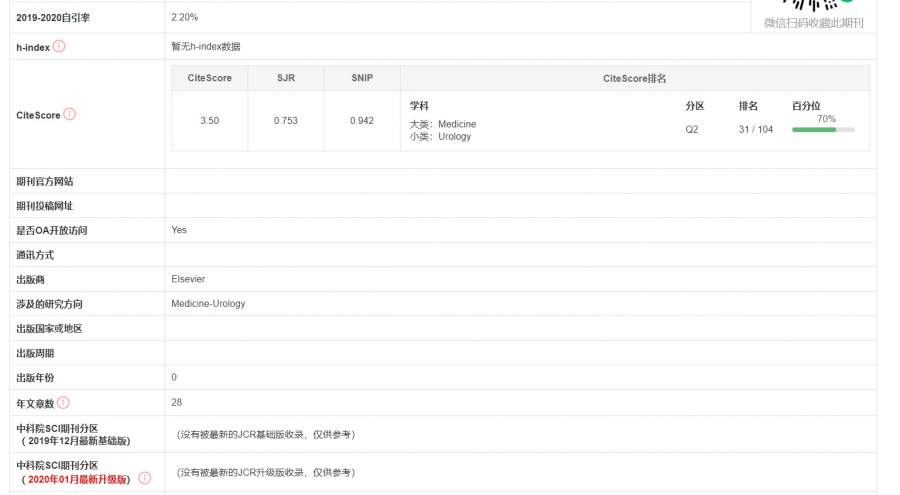
Task: Click the 31 / 104 ranking value
Action: (x=755, y=129)
